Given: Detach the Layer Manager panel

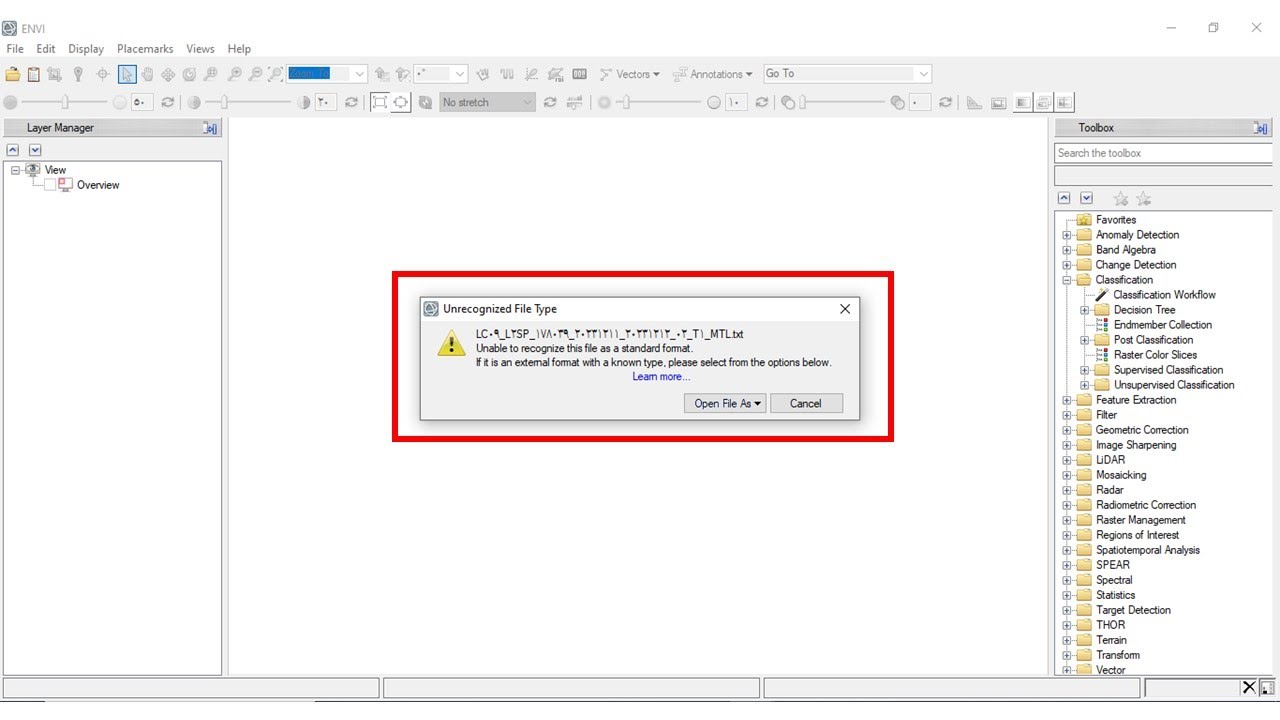Looking at the screenshot, I should tap(210, 128).
